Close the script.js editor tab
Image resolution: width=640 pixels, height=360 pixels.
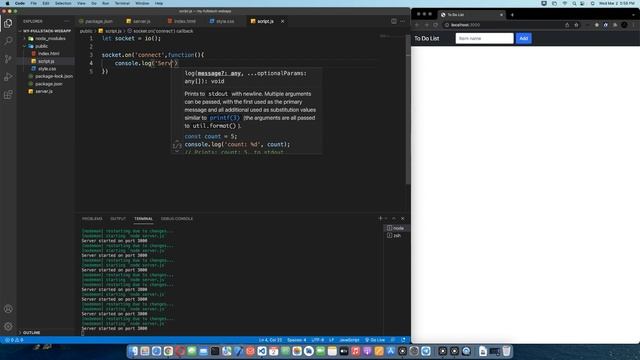click(282, 21)
